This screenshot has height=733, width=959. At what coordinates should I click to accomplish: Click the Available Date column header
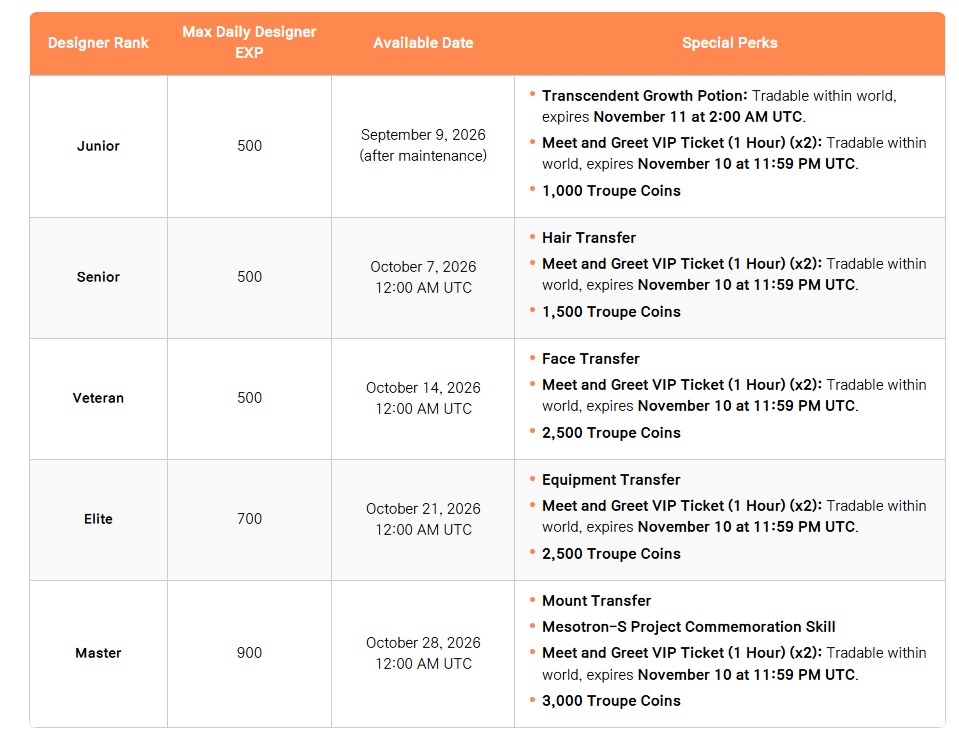[x=423, y=43]
